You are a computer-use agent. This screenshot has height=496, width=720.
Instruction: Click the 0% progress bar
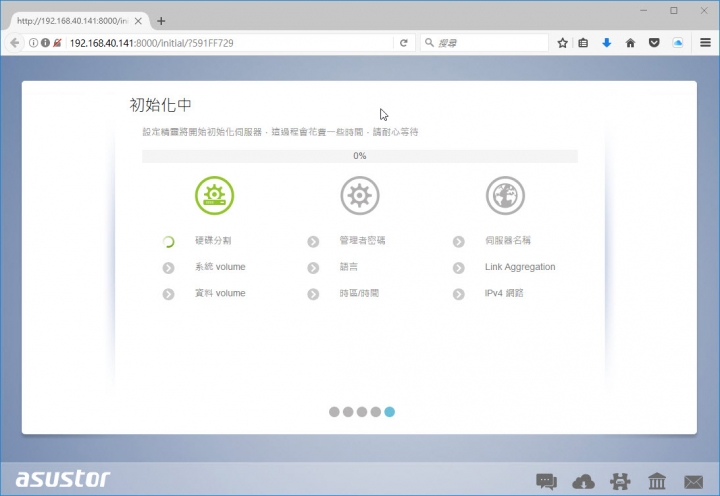click(x=360, y=156)
